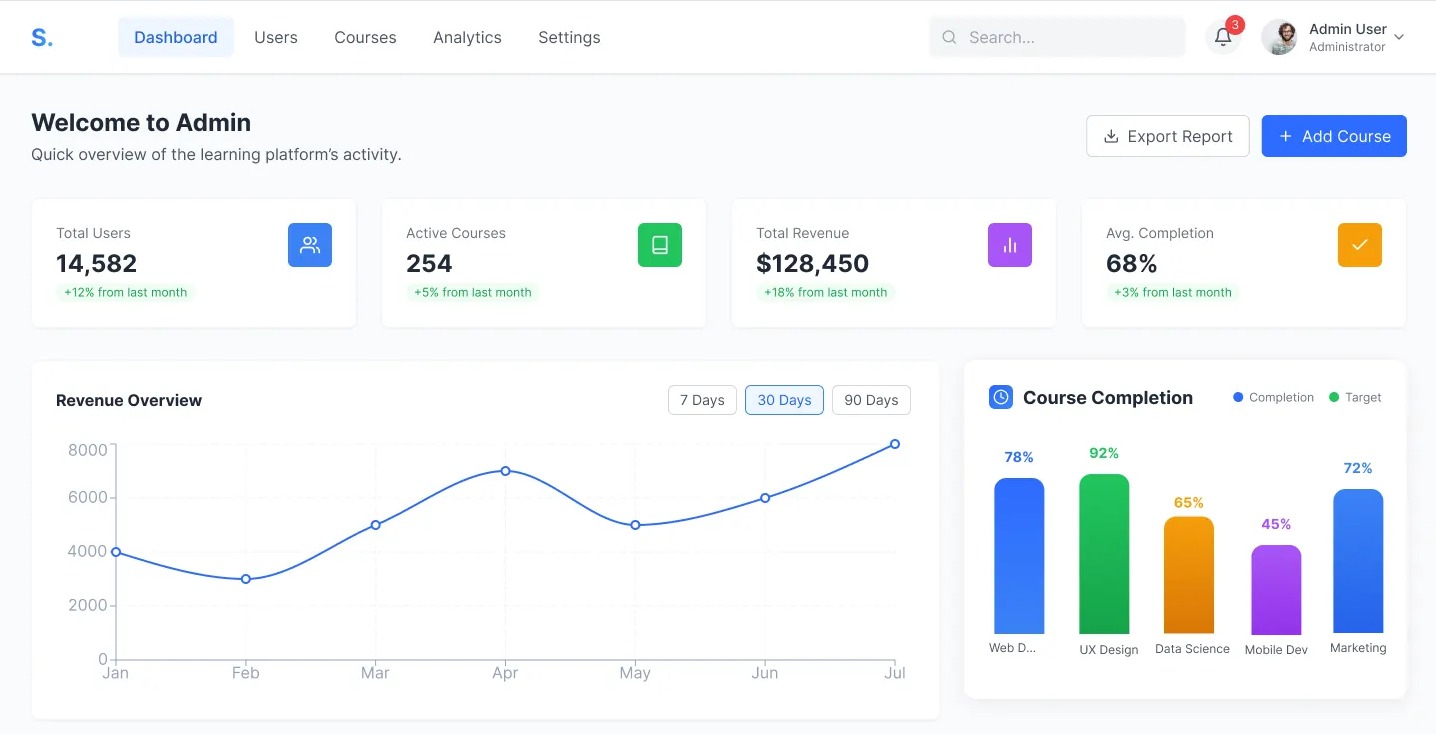Click the Total Users people icon
Image resolution: width=1436 pixels, height=734 pixels.
(x=310, y=245)
